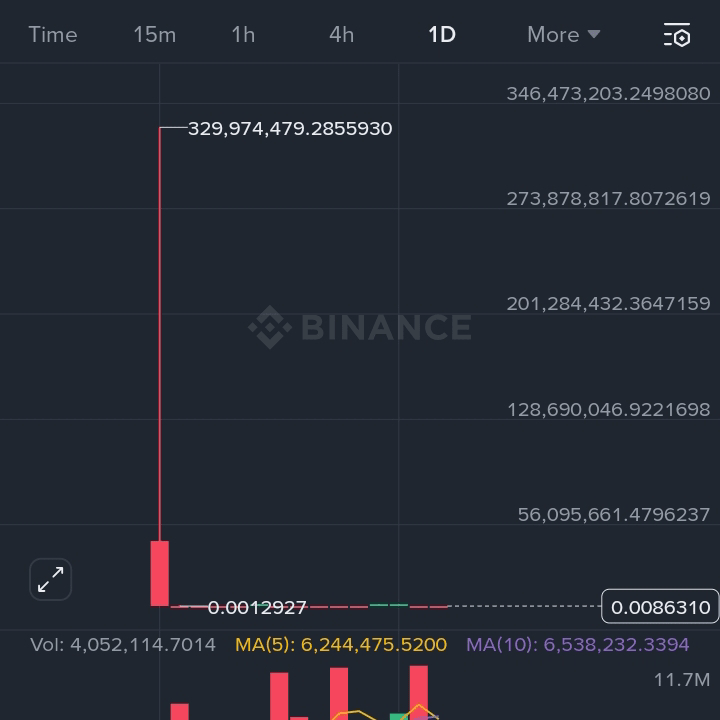720x720 pixels.
Task: Select the 1D interval
Action: coord(442,35)
